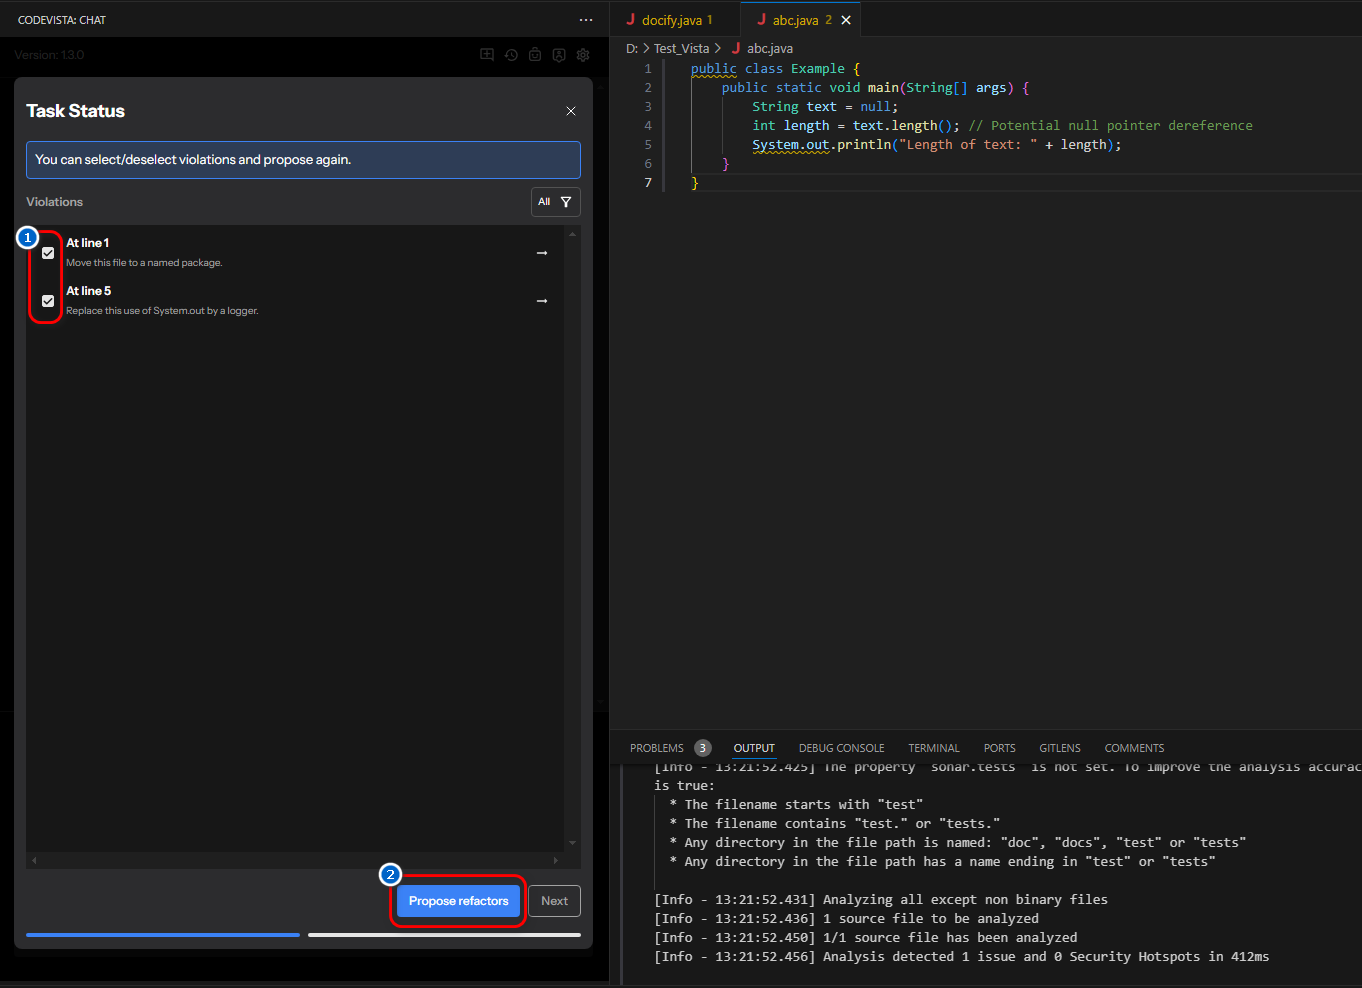Click the Java file icon in breadcrumb
This screenshot has width=1362, height=988.
(736, 48)
